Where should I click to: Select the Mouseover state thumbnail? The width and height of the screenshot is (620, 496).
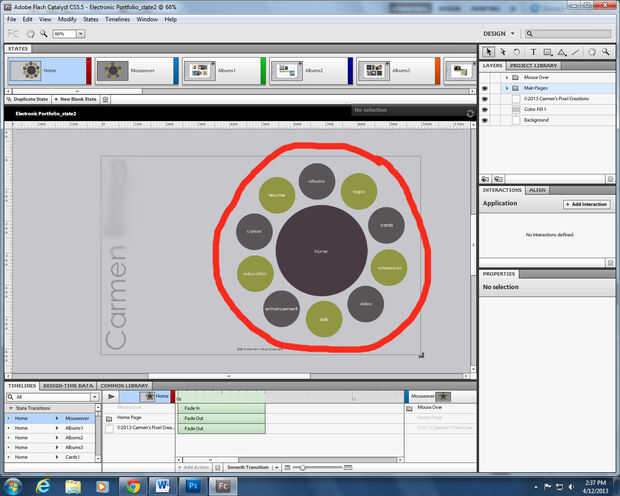pos(136,71)
